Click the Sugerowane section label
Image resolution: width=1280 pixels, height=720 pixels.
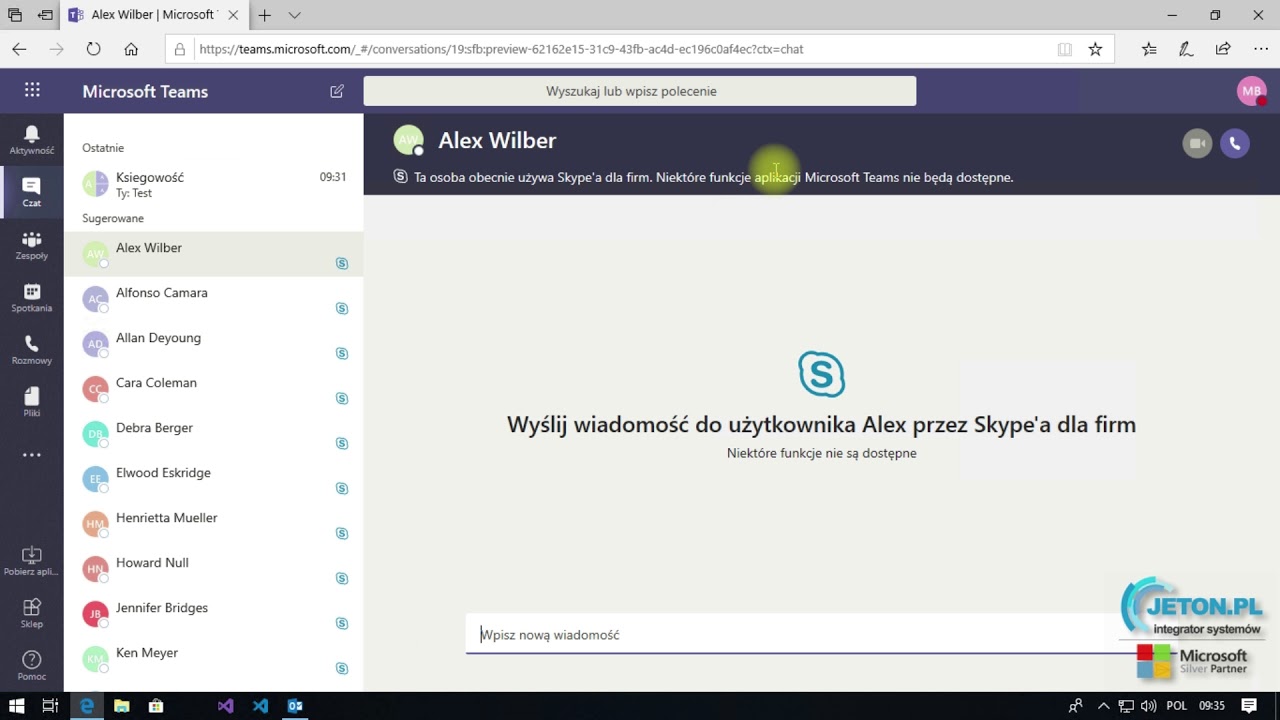113,218
